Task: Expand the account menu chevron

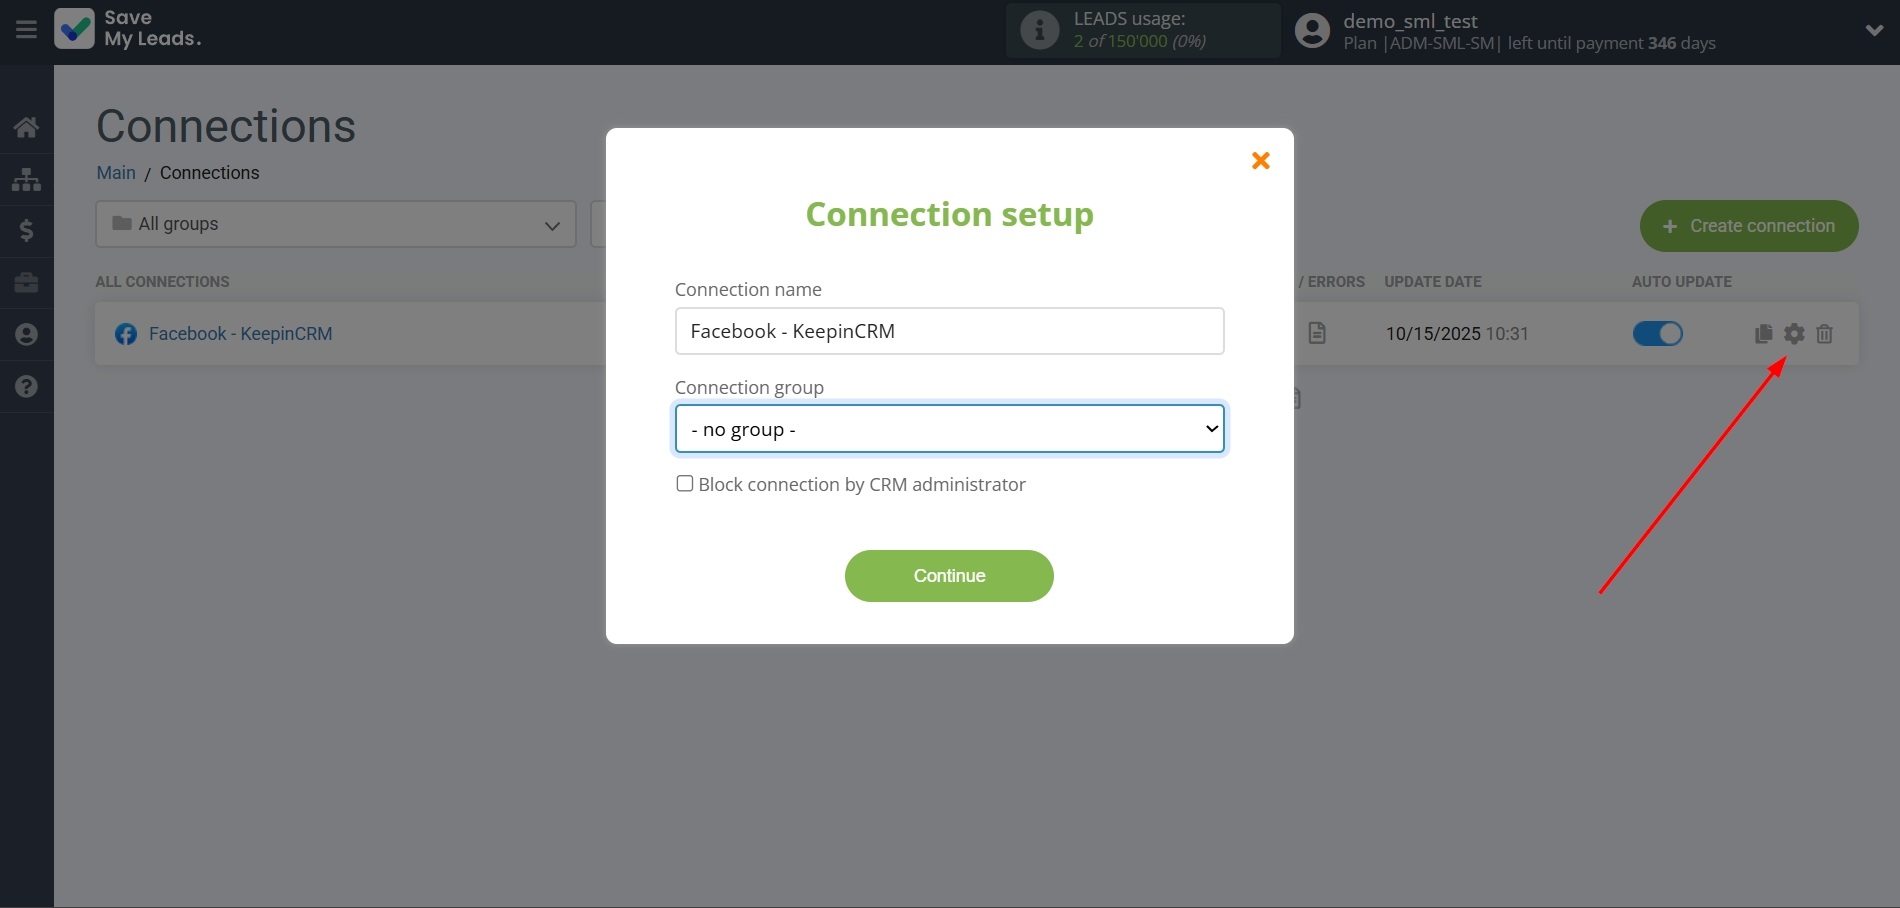Action: [x=1874, y=30]
